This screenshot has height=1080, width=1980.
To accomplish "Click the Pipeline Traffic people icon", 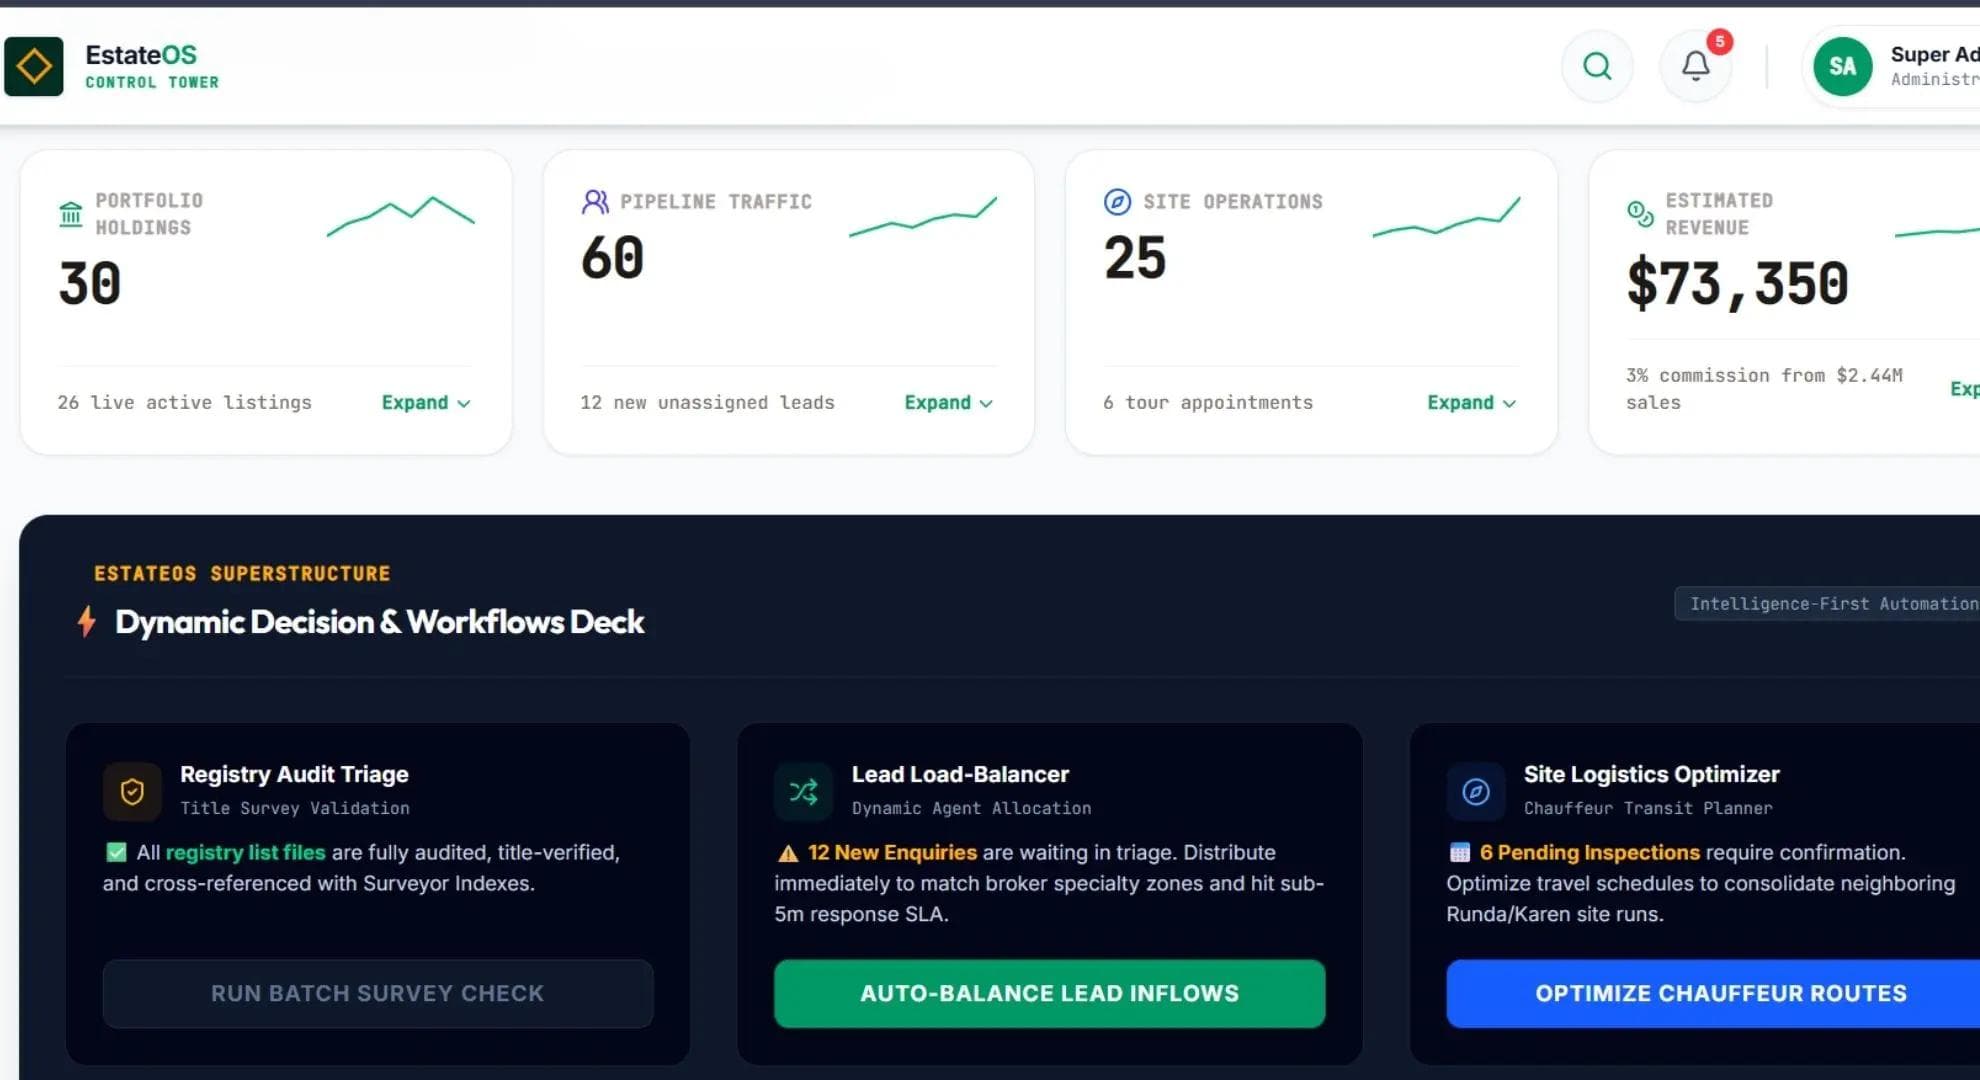I will click(x=595, y=202).
